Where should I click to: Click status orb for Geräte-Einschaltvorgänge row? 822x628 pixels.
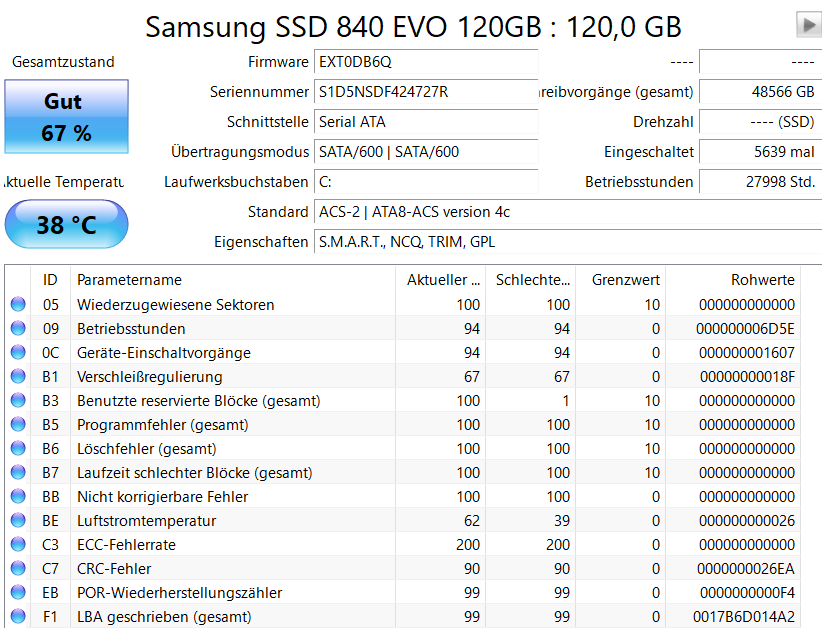coord(18,352)
